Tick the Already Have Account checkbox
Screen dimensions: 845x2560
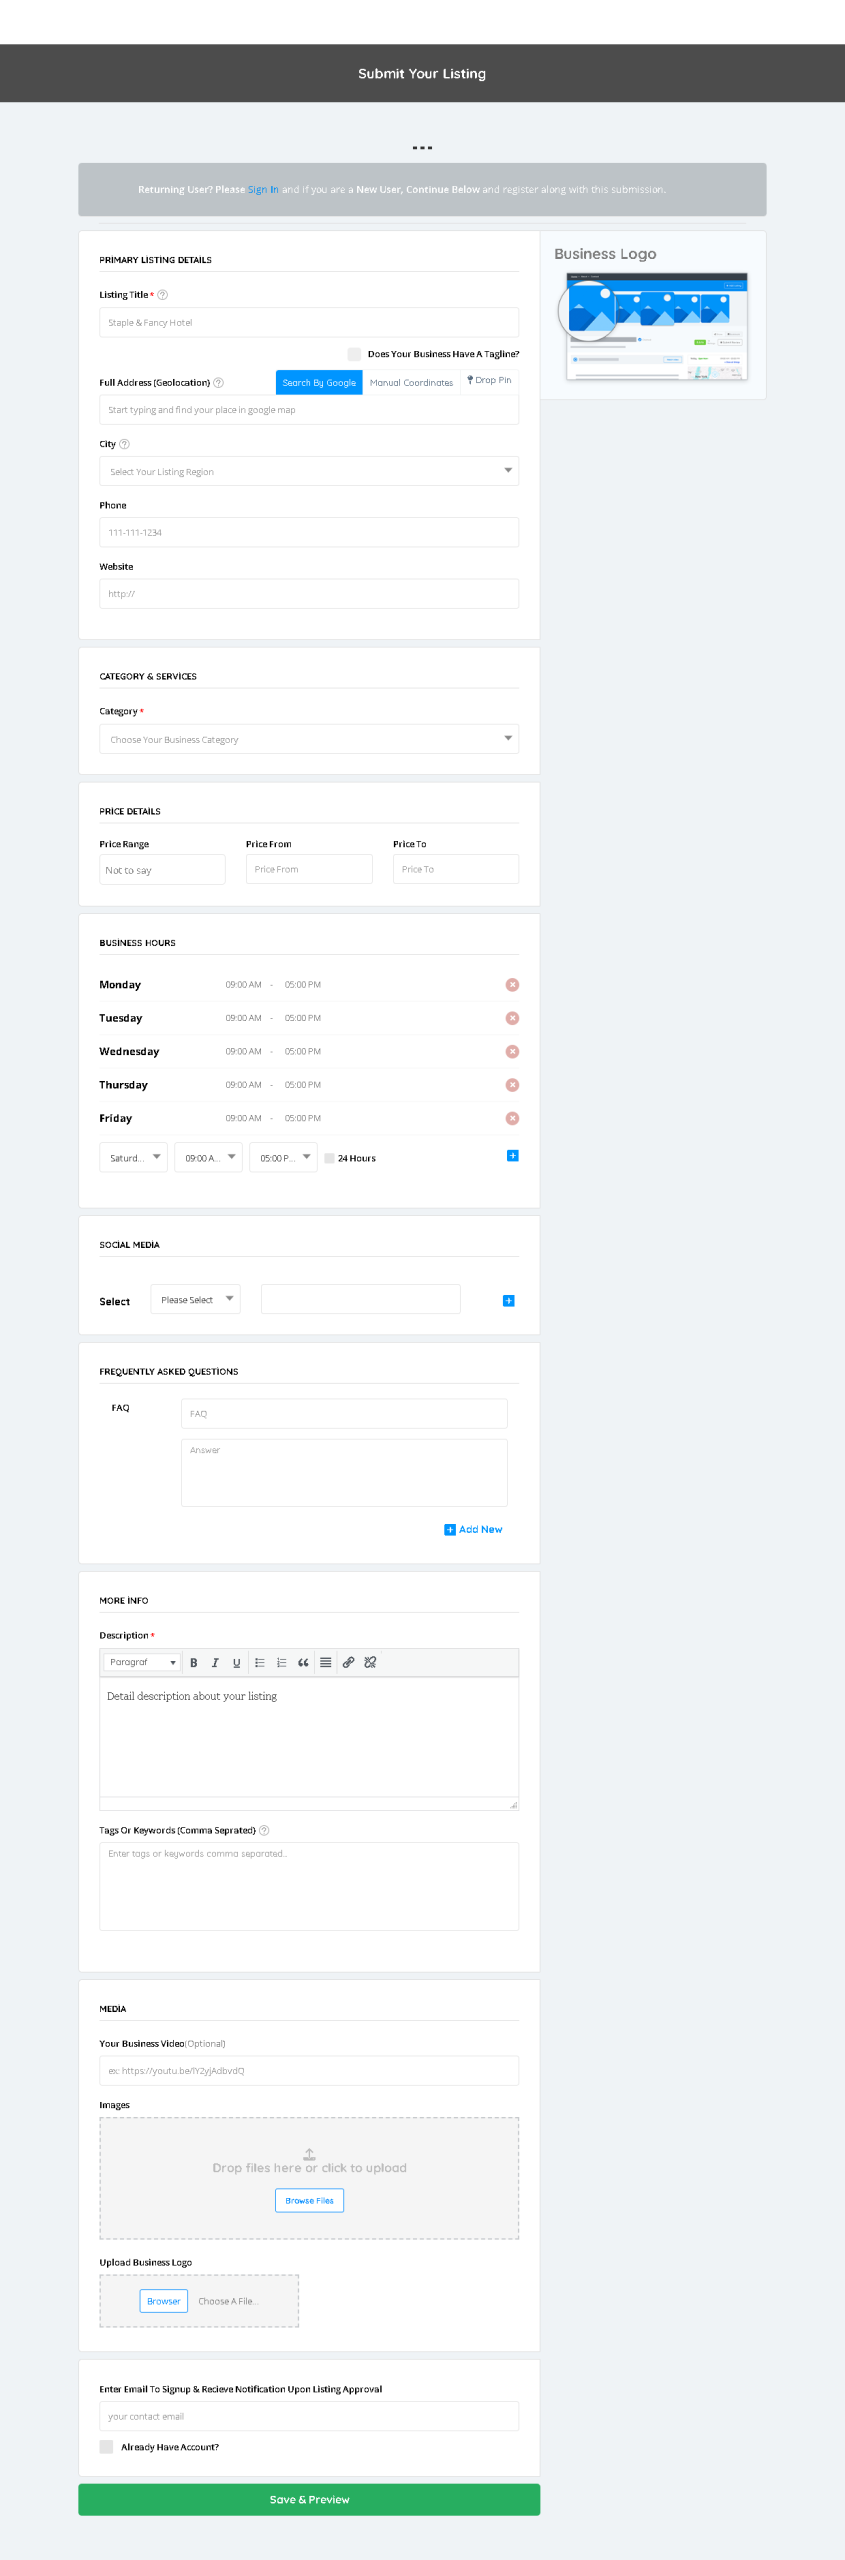106,2447
